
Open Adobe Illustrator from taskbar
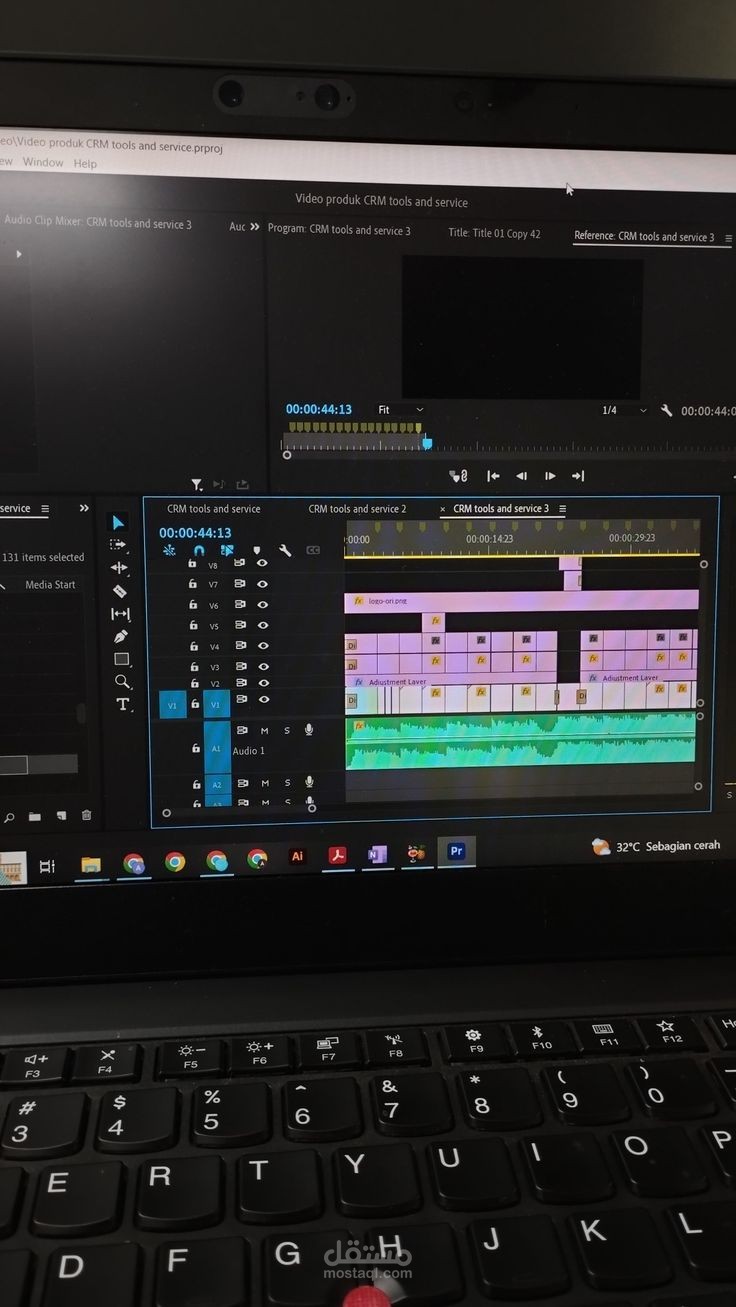pos(297,857)
